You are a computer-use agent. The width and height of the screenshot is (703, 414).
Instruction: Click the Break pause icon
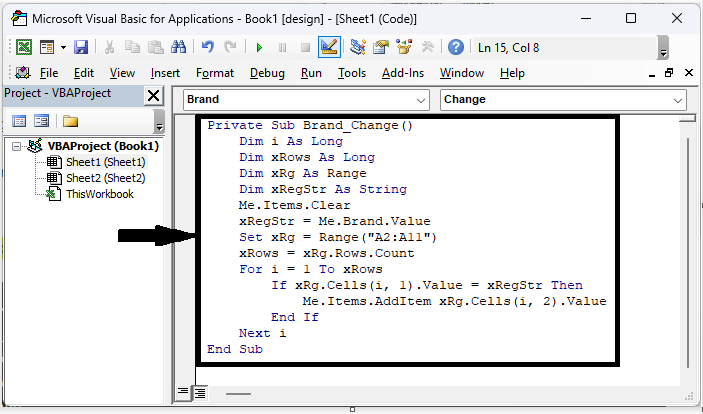click(282, 47)
